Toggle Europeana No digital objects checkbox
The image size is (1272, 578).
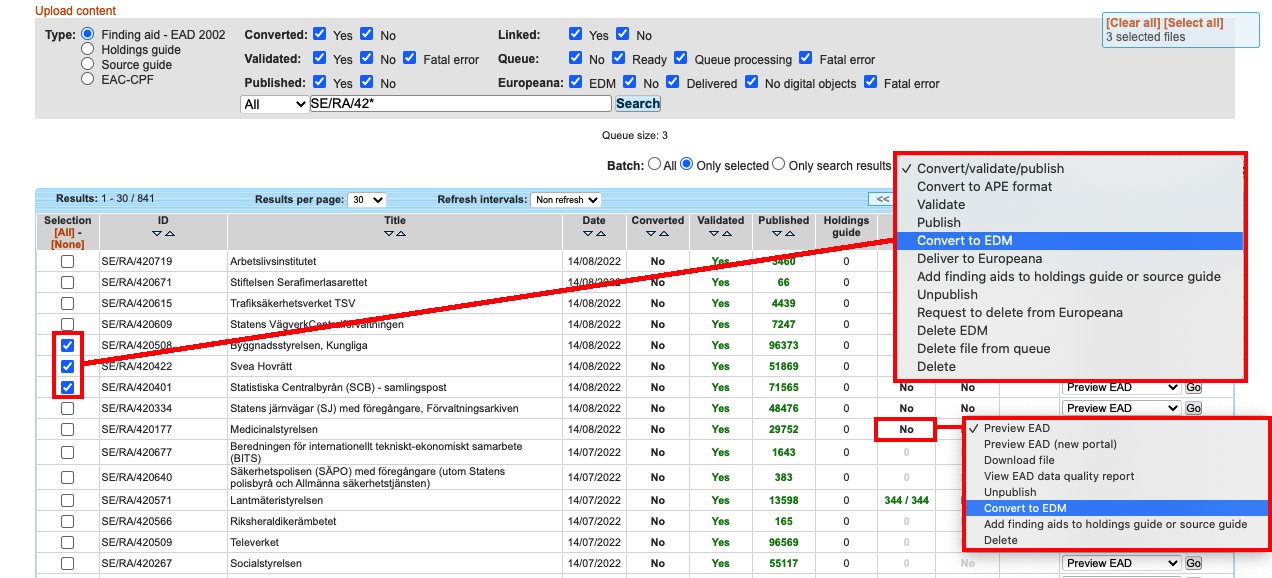(752, 83)
